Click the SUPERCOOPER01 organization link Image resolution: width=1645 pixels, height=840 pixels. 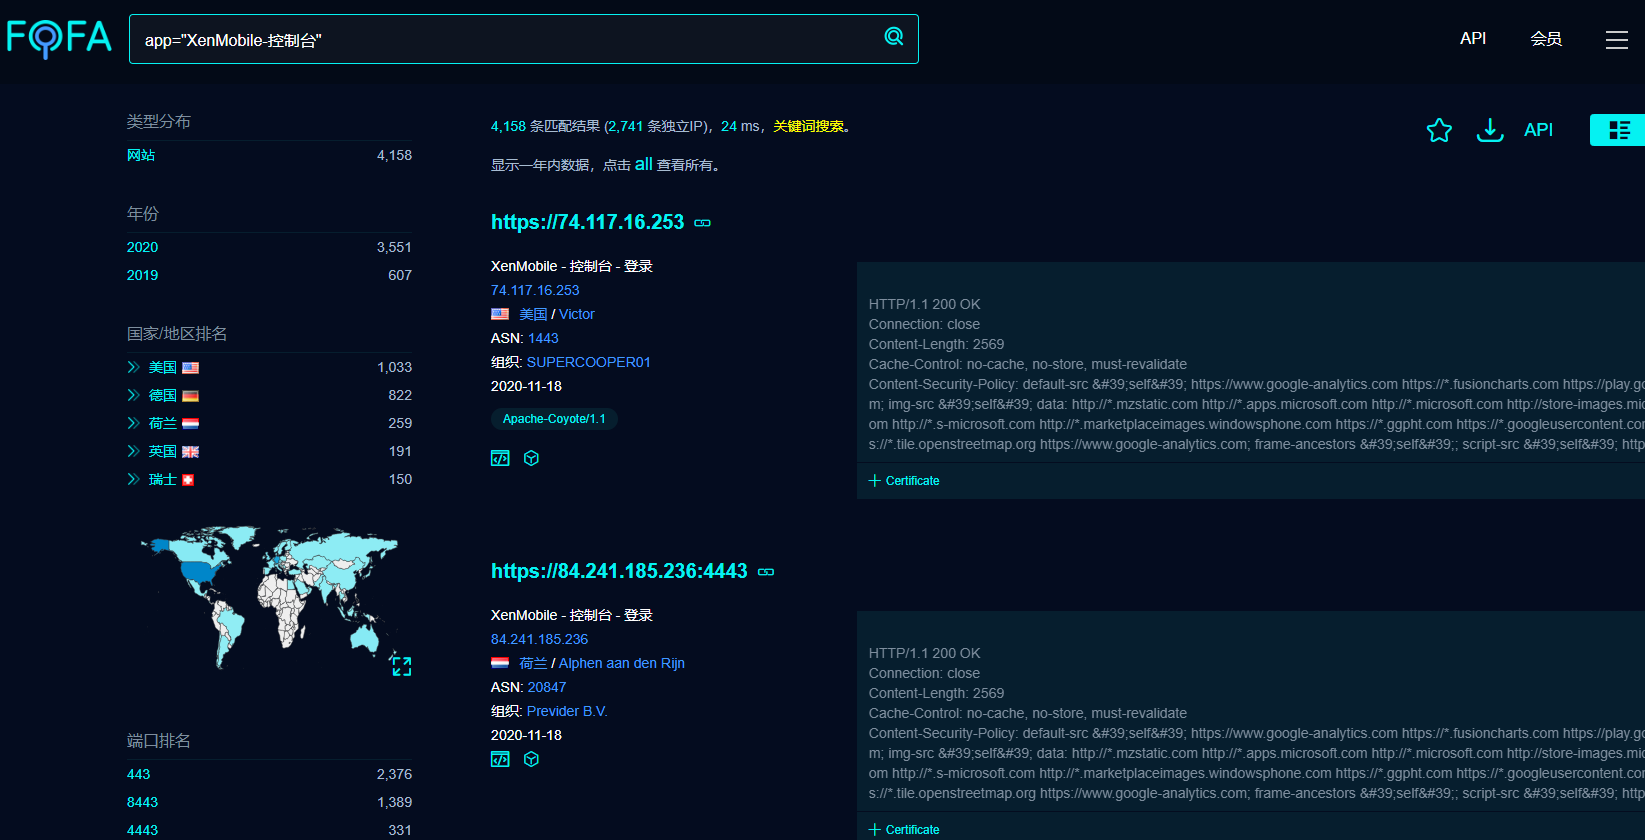[588, 362]
